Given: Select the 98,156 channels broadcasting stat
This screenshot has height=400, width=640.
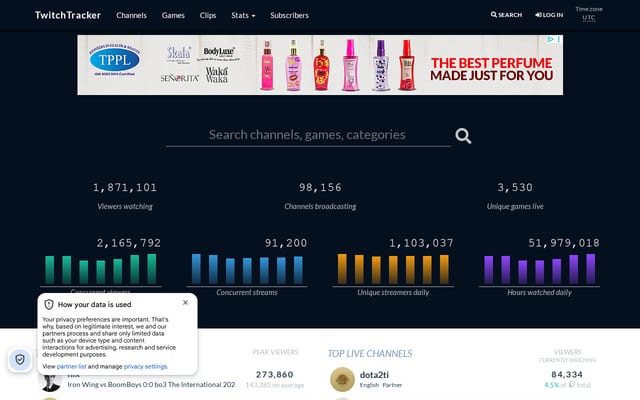Looking at the screenshot, I should [x=320, y=187].
